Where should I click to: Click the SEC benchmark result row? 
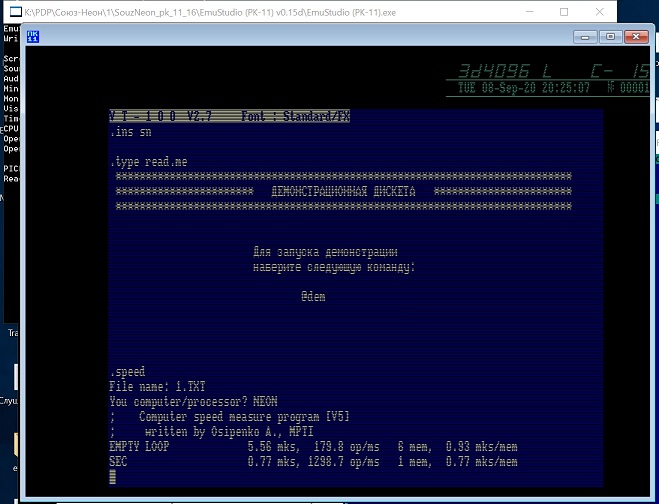(313, 462)
